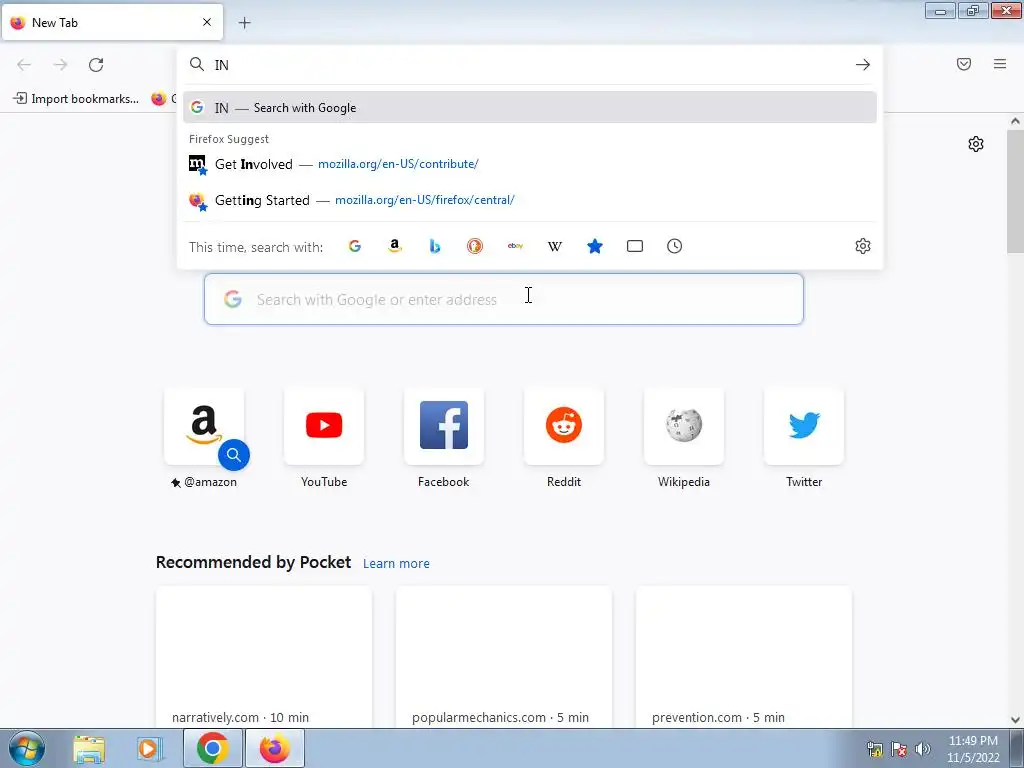Search this time with DuckDuckGo icon
1024x768 pixels.
coord(475,246)
